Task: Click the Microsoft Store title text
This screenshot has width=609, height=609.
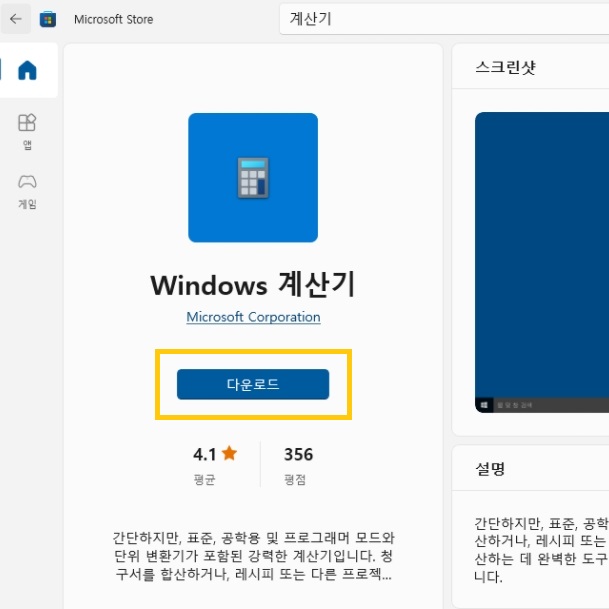Action: 113,19
